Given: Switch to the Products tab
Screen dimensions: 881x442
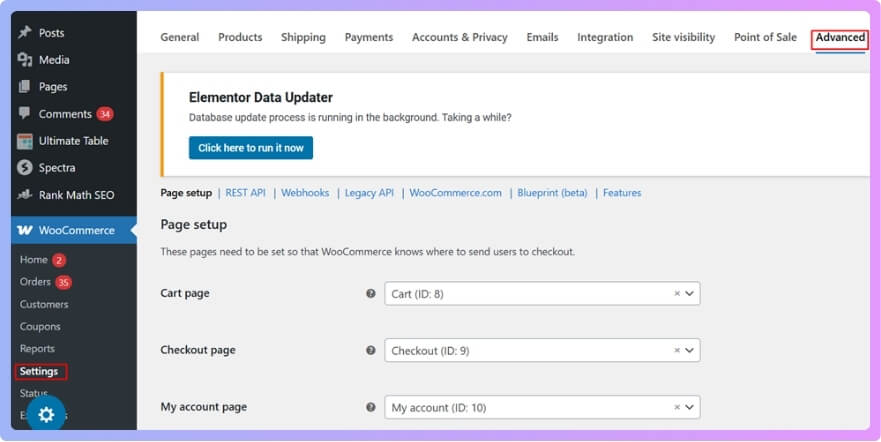Looking at the screenshot, I should [x=240, y=37].
